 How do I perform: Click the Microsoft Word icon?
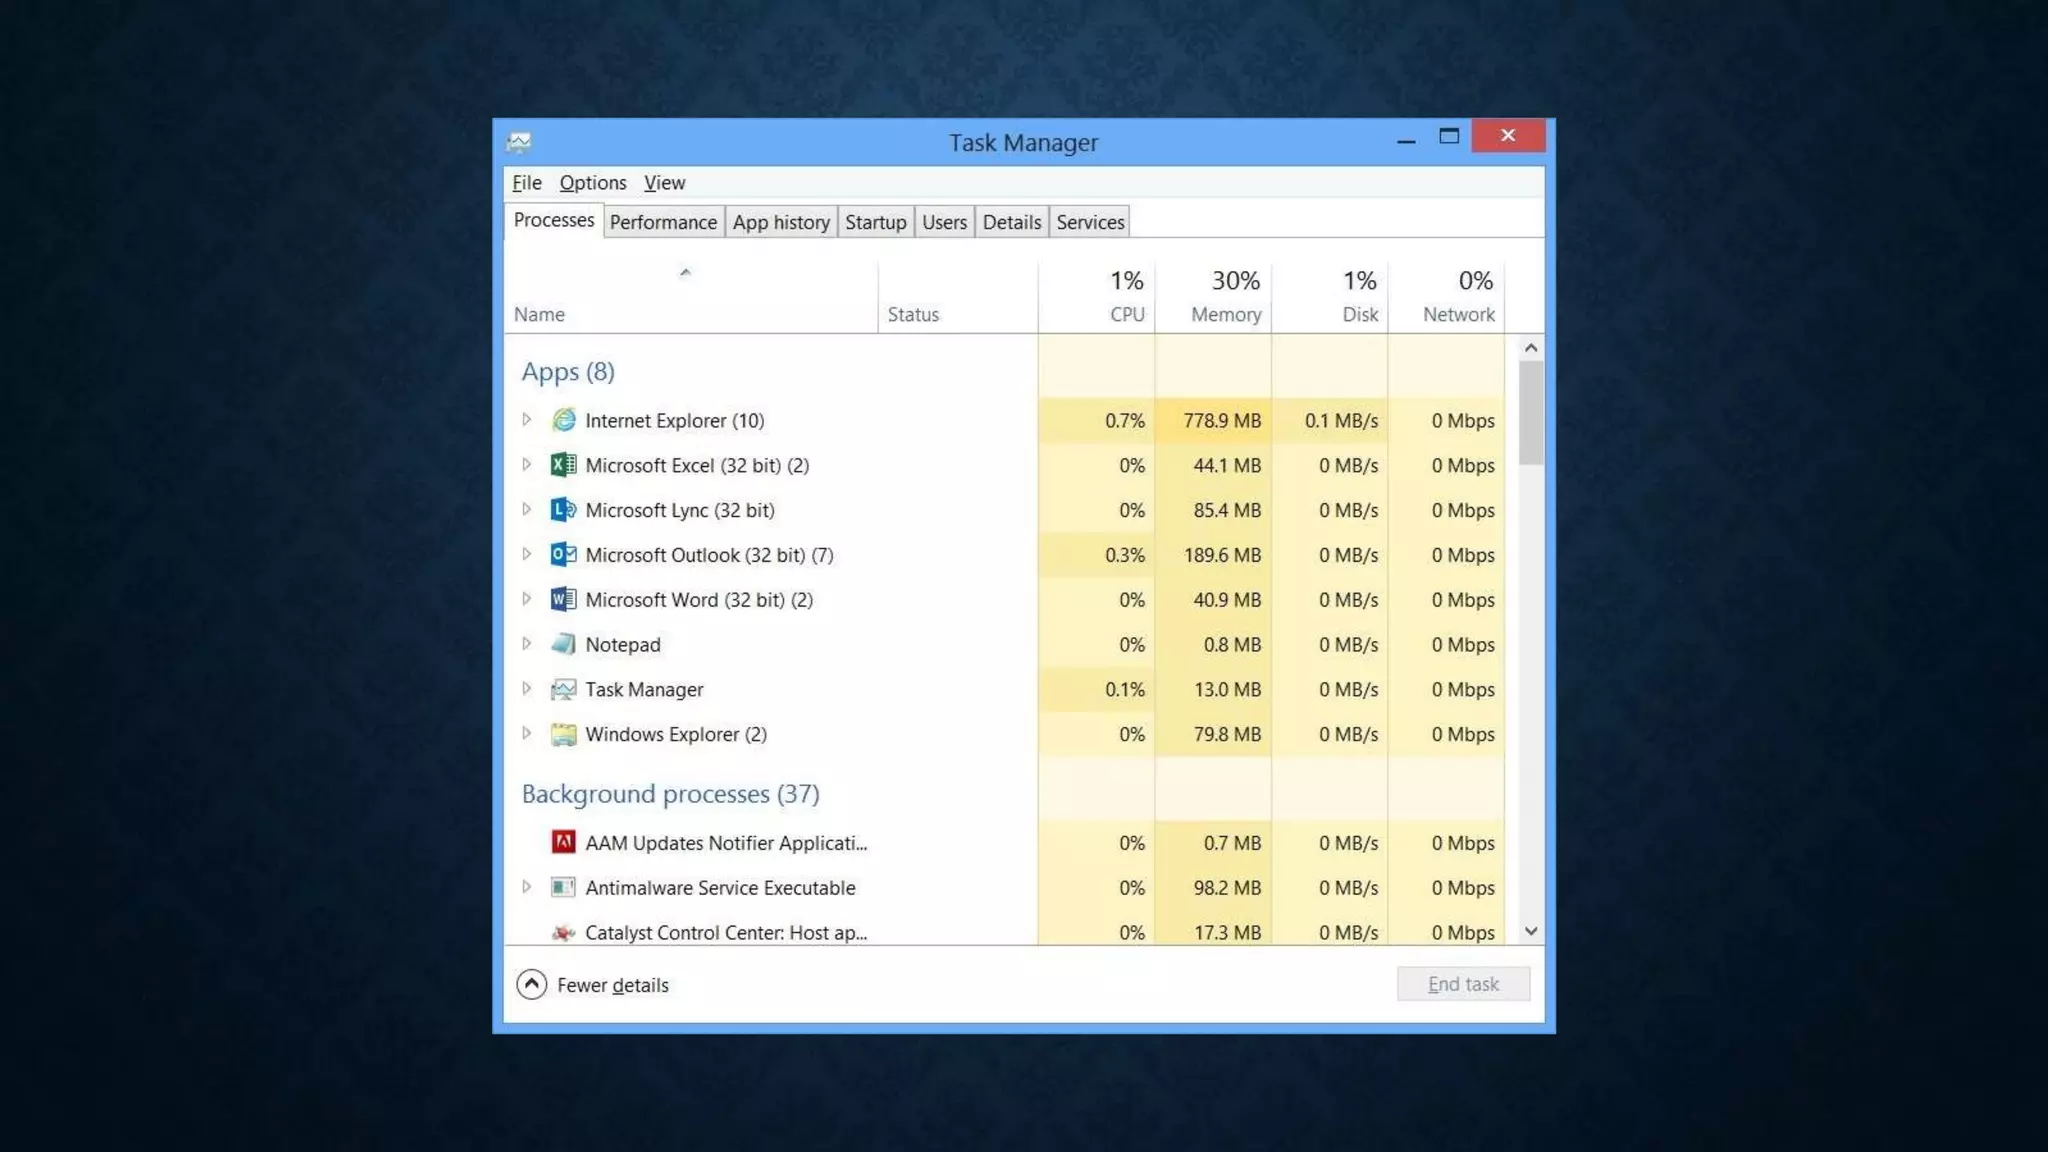pyautogui.click(x=563, y=599)
